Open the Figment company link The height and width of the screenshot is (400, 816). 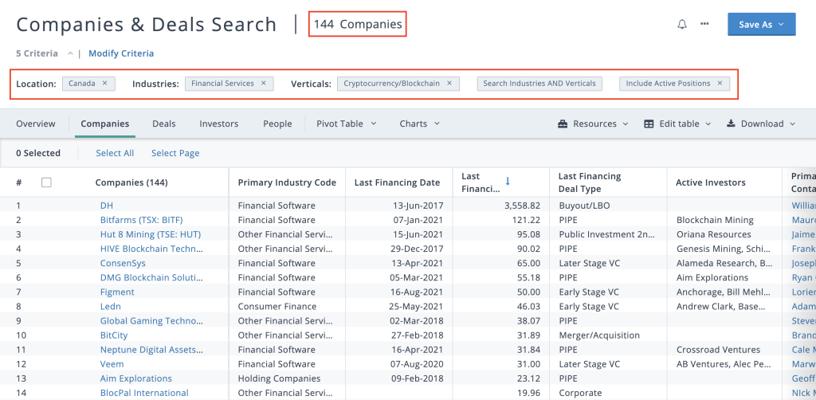117,292
